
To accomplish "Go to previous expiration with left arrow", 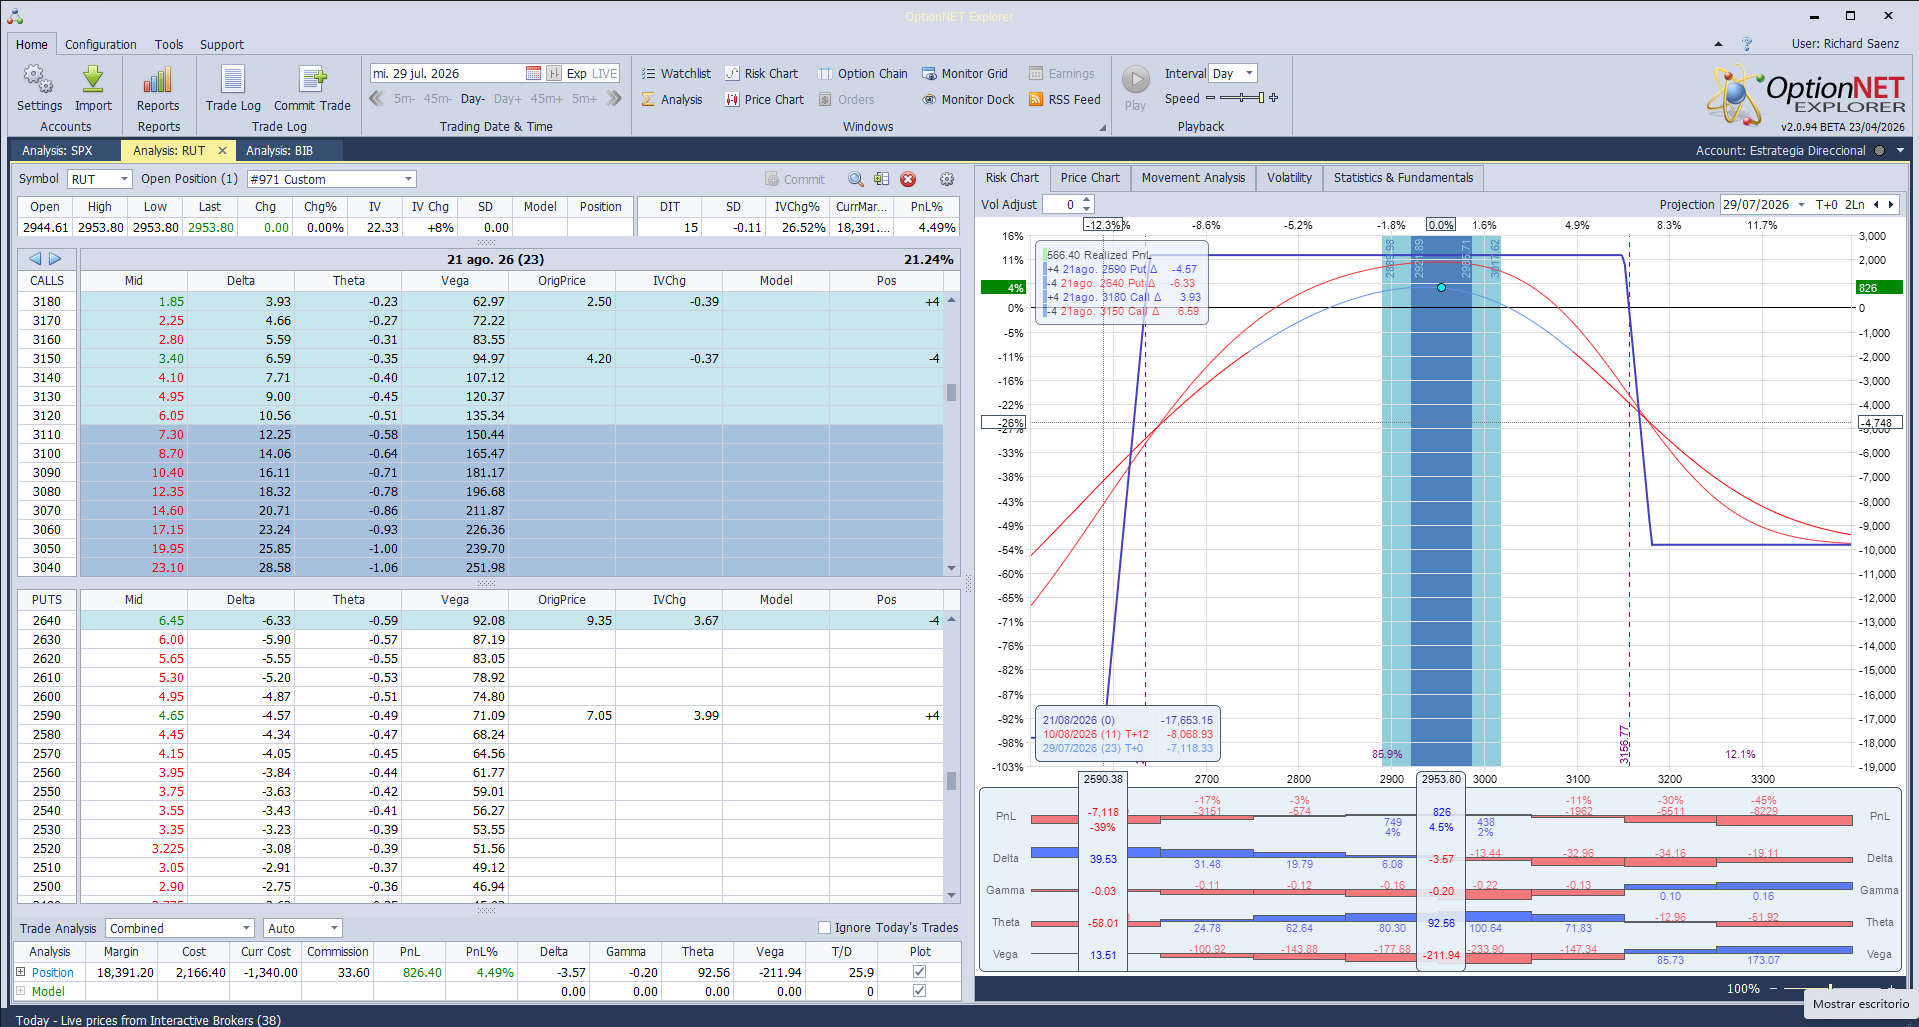I will 35,259.
